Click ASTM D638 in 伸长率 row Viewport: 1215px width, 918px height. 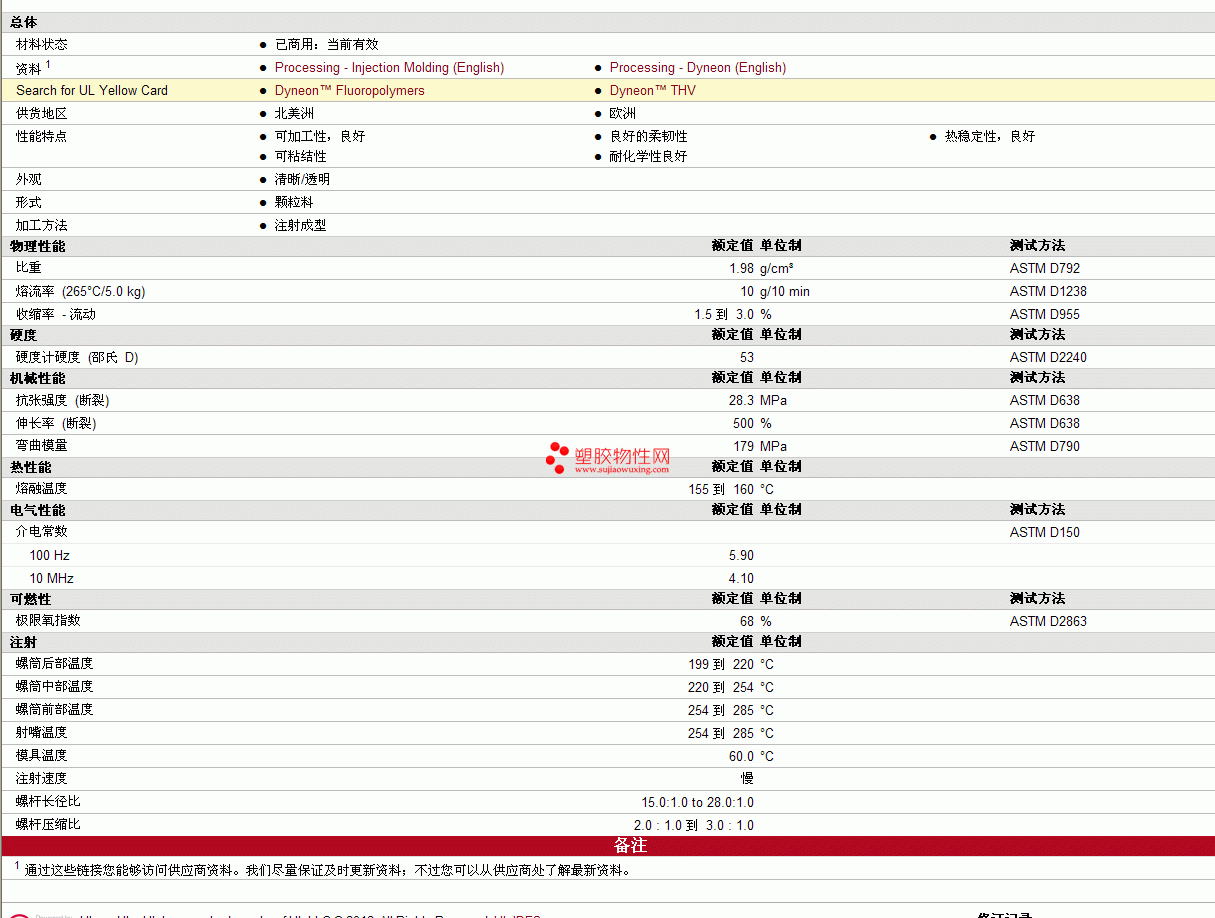pyautogui.click(x=1045, y=424)
